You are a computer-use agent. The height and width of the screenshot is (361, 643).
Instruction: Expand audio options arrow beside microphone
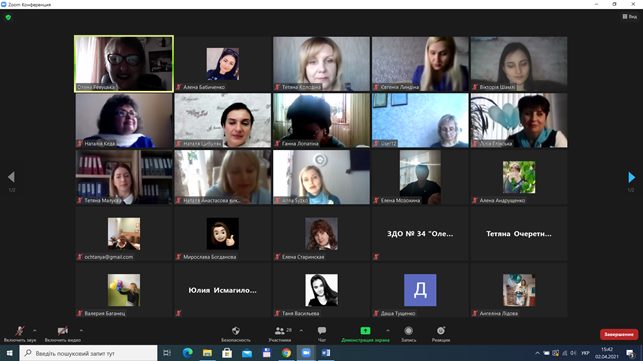[34, 330]
